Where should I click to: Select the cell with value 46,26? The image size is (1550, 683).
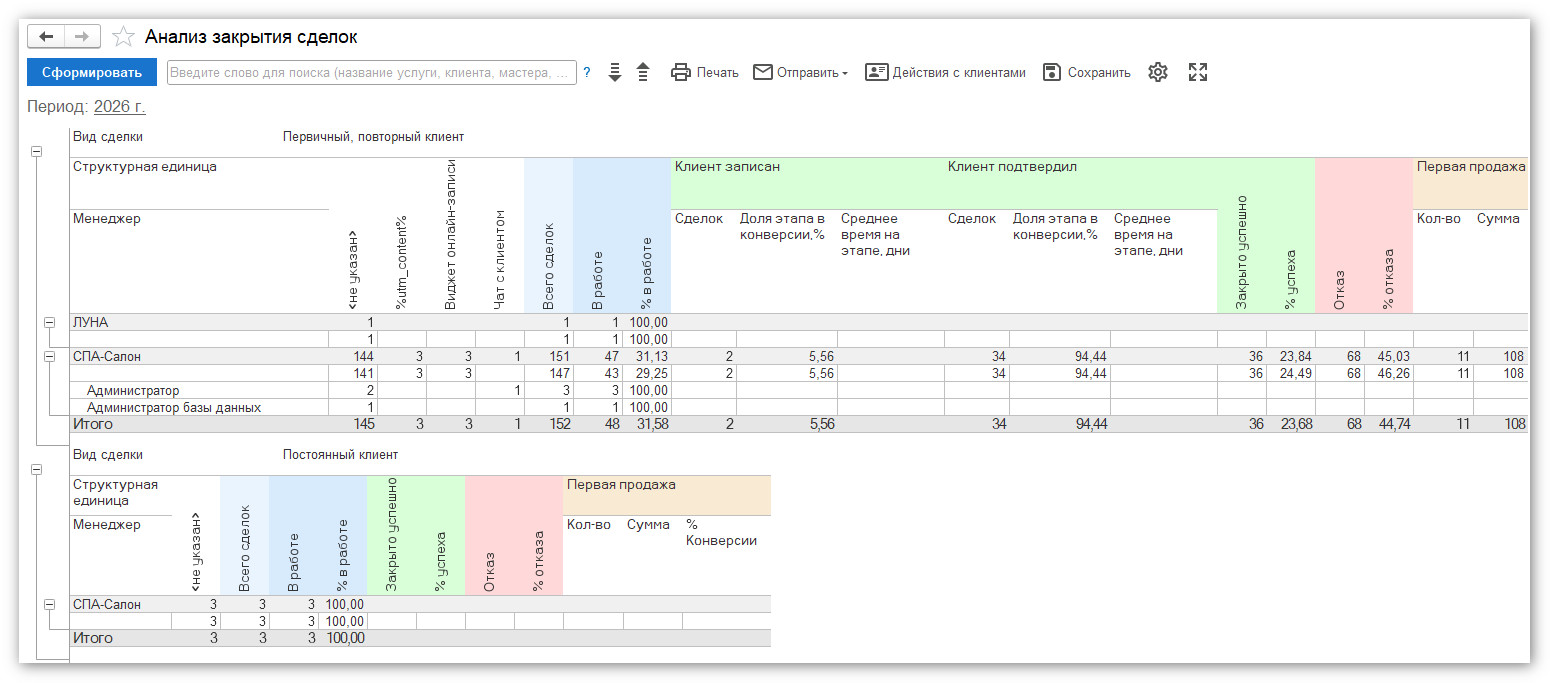coord(1388,373)
